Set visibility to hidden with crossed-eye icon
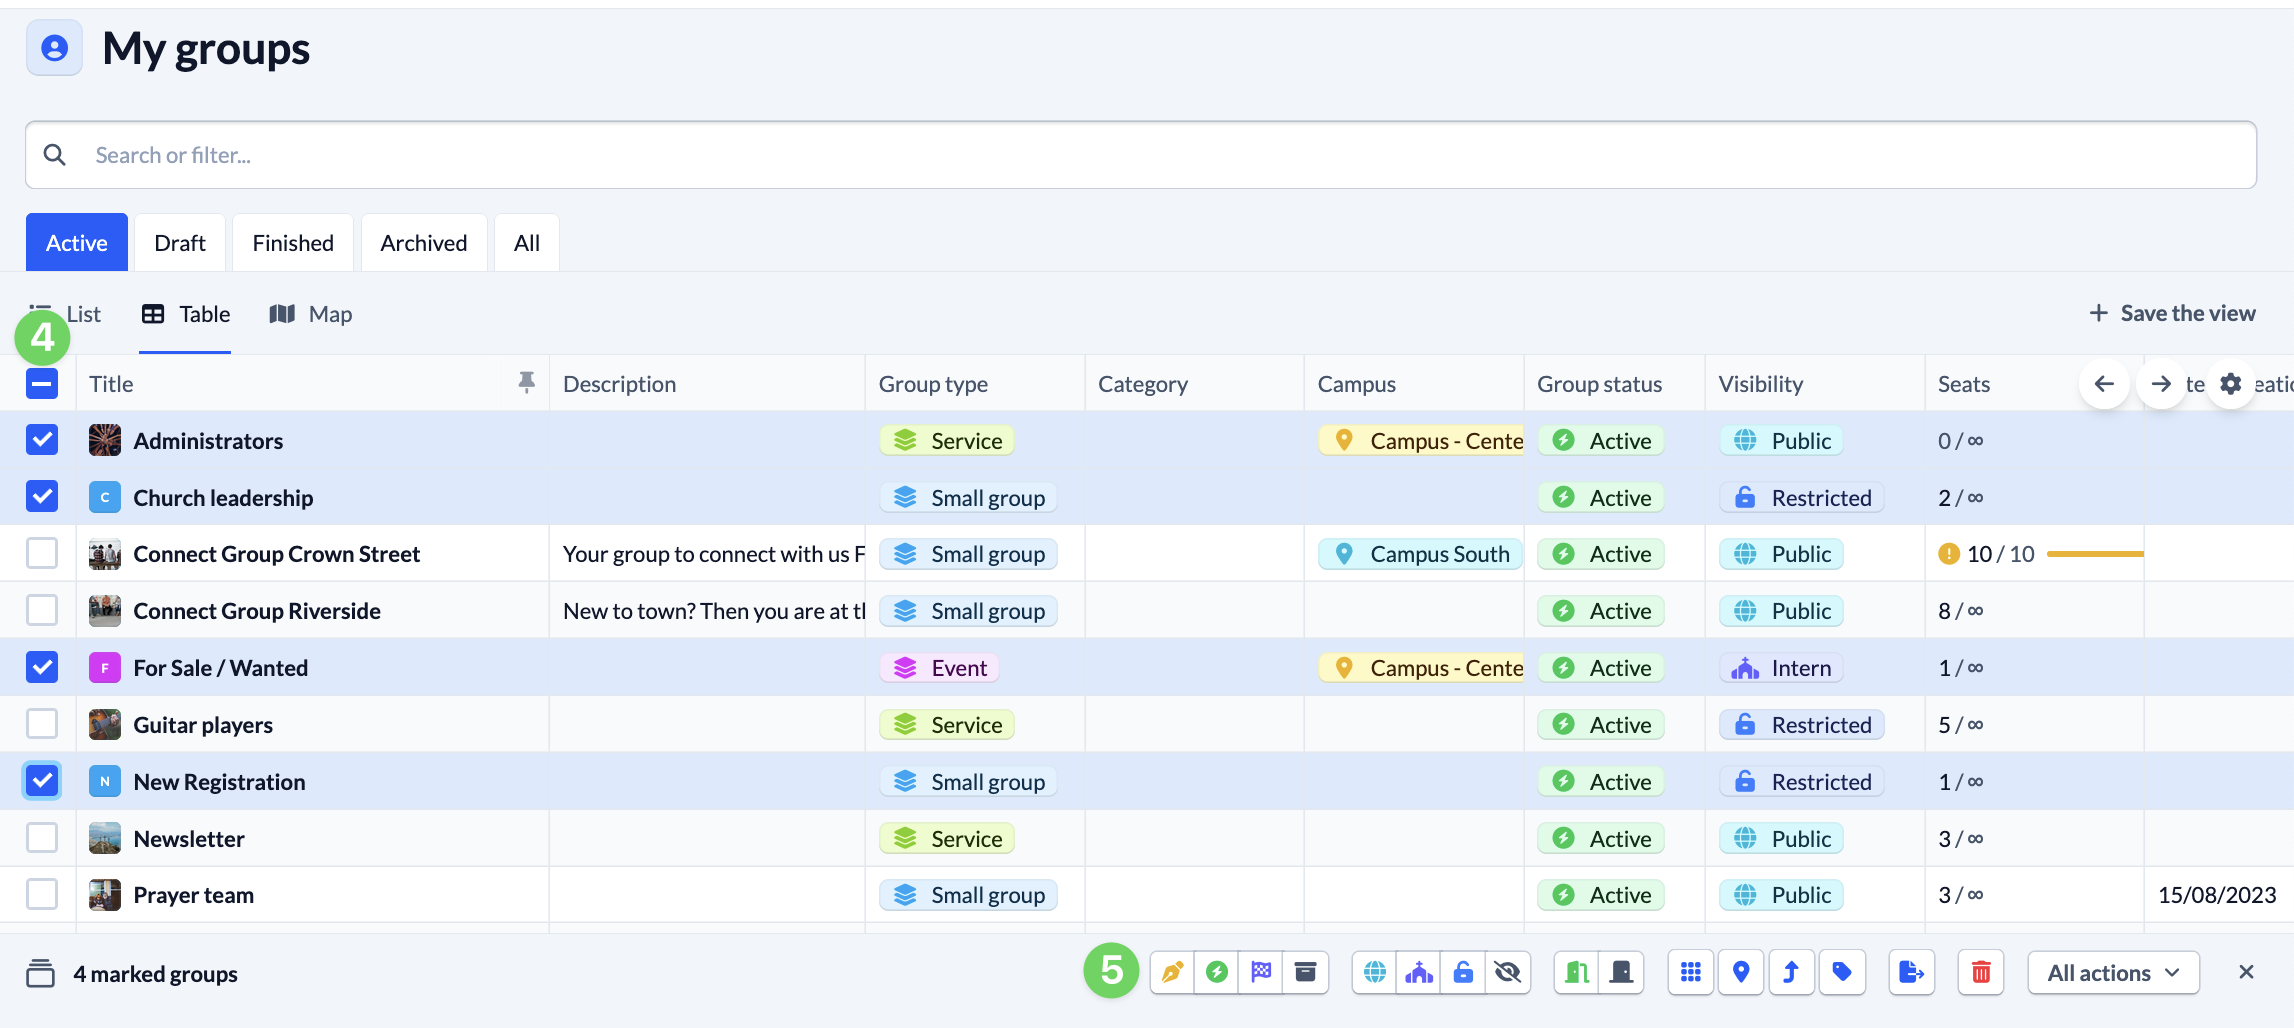Screen dimensions: 2294x1028 (x=1507, y=972)
